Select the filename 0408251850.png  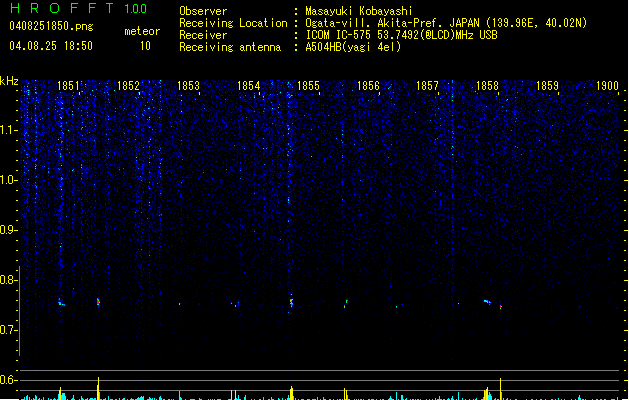(51, 26)
